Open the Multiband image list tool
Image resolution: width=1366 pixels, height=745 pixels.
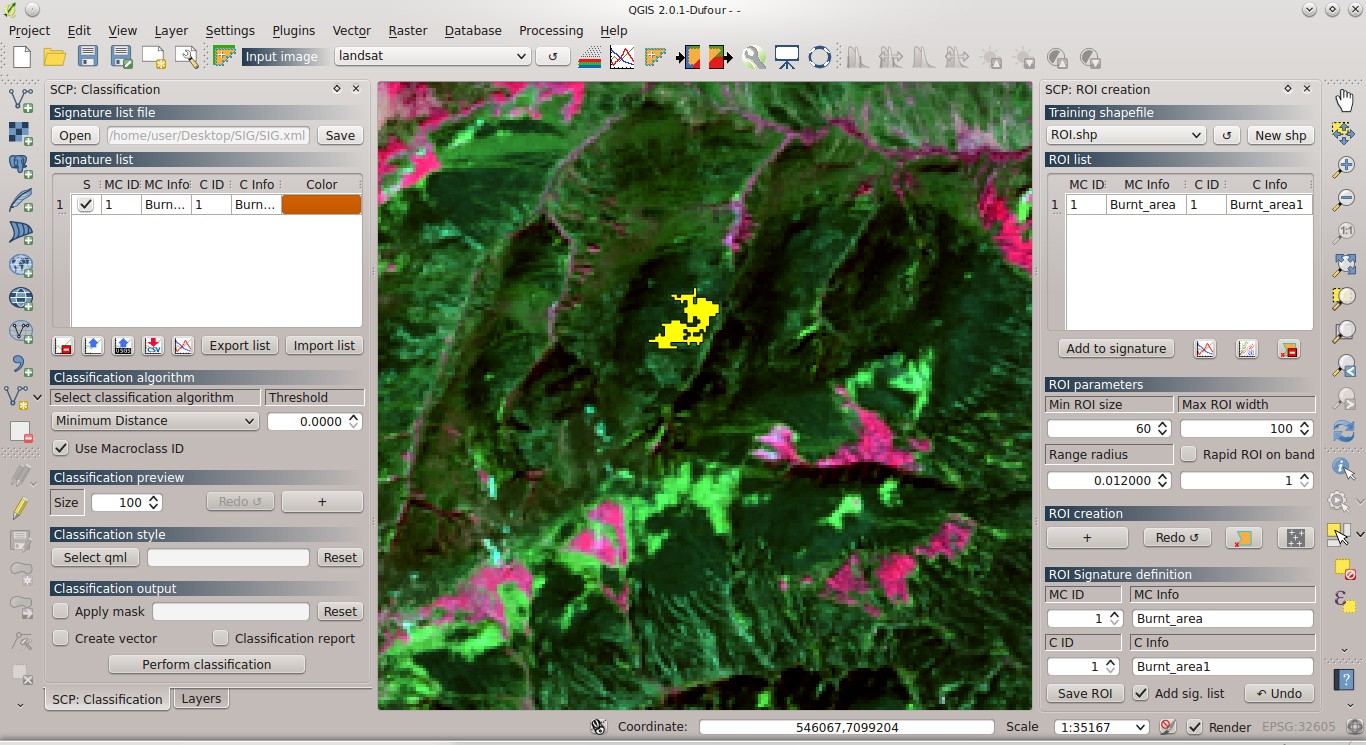(588, 56)
